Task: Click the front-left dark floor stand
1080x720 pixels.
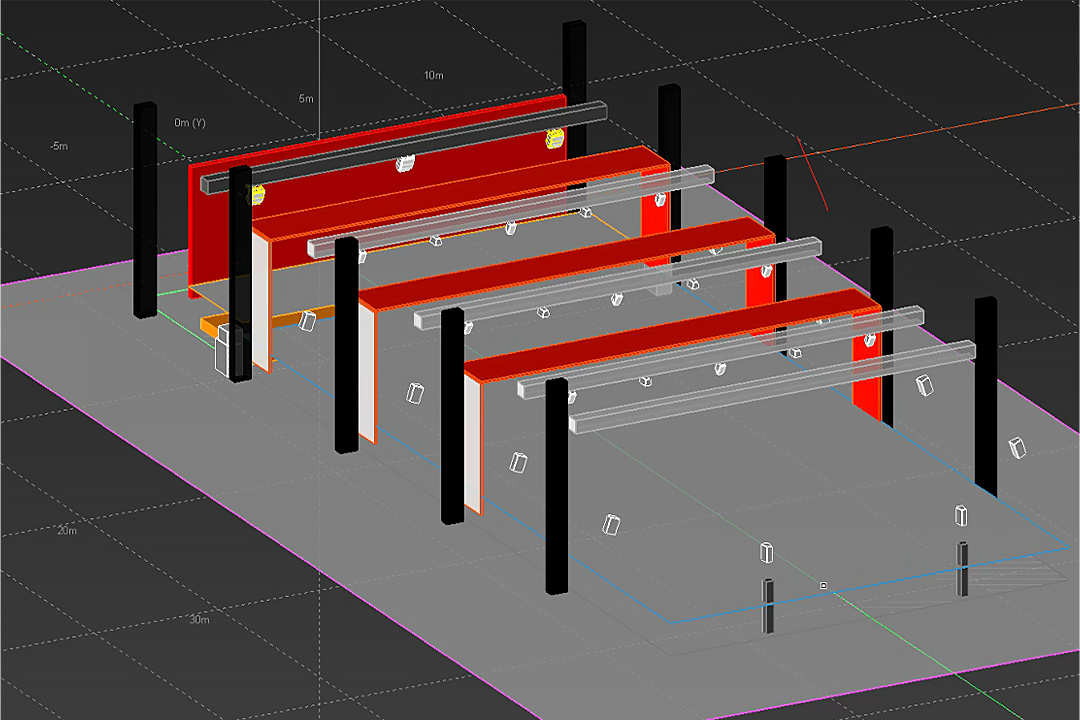Action: coord(768,605)
